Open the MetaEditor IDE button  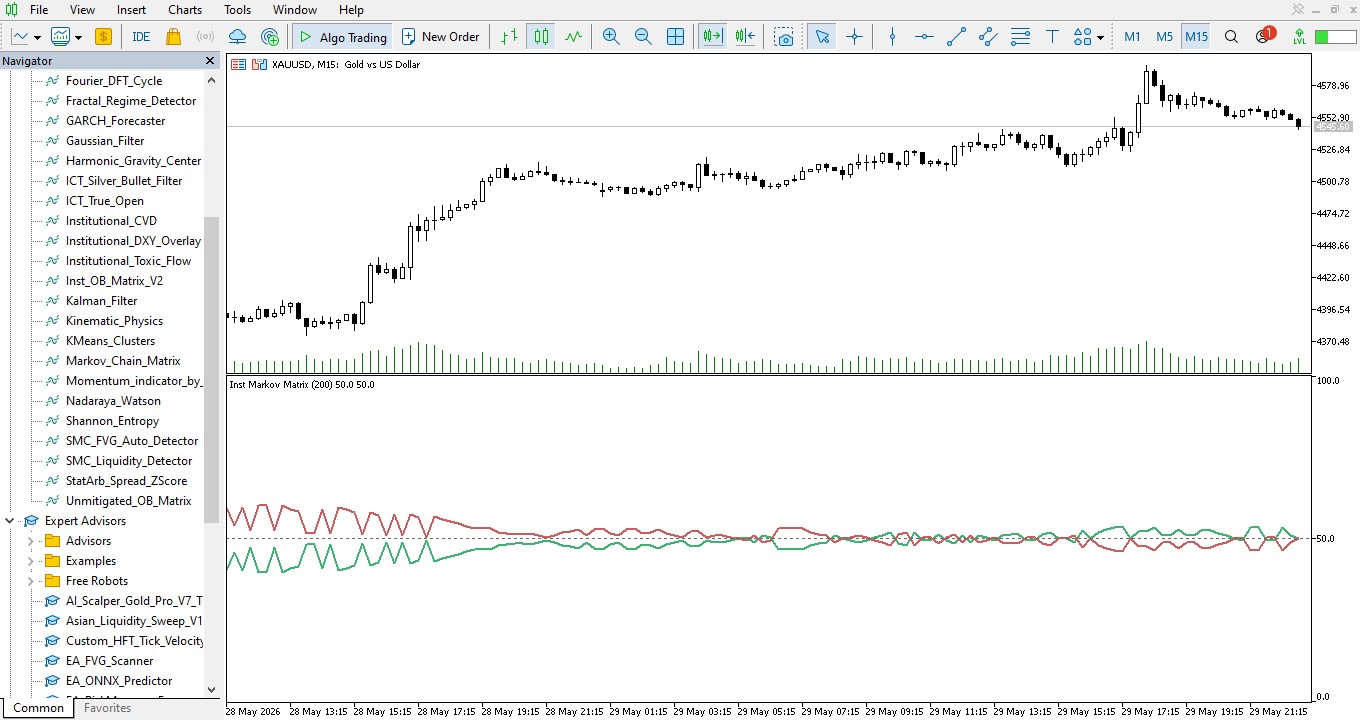coord(141,37)
